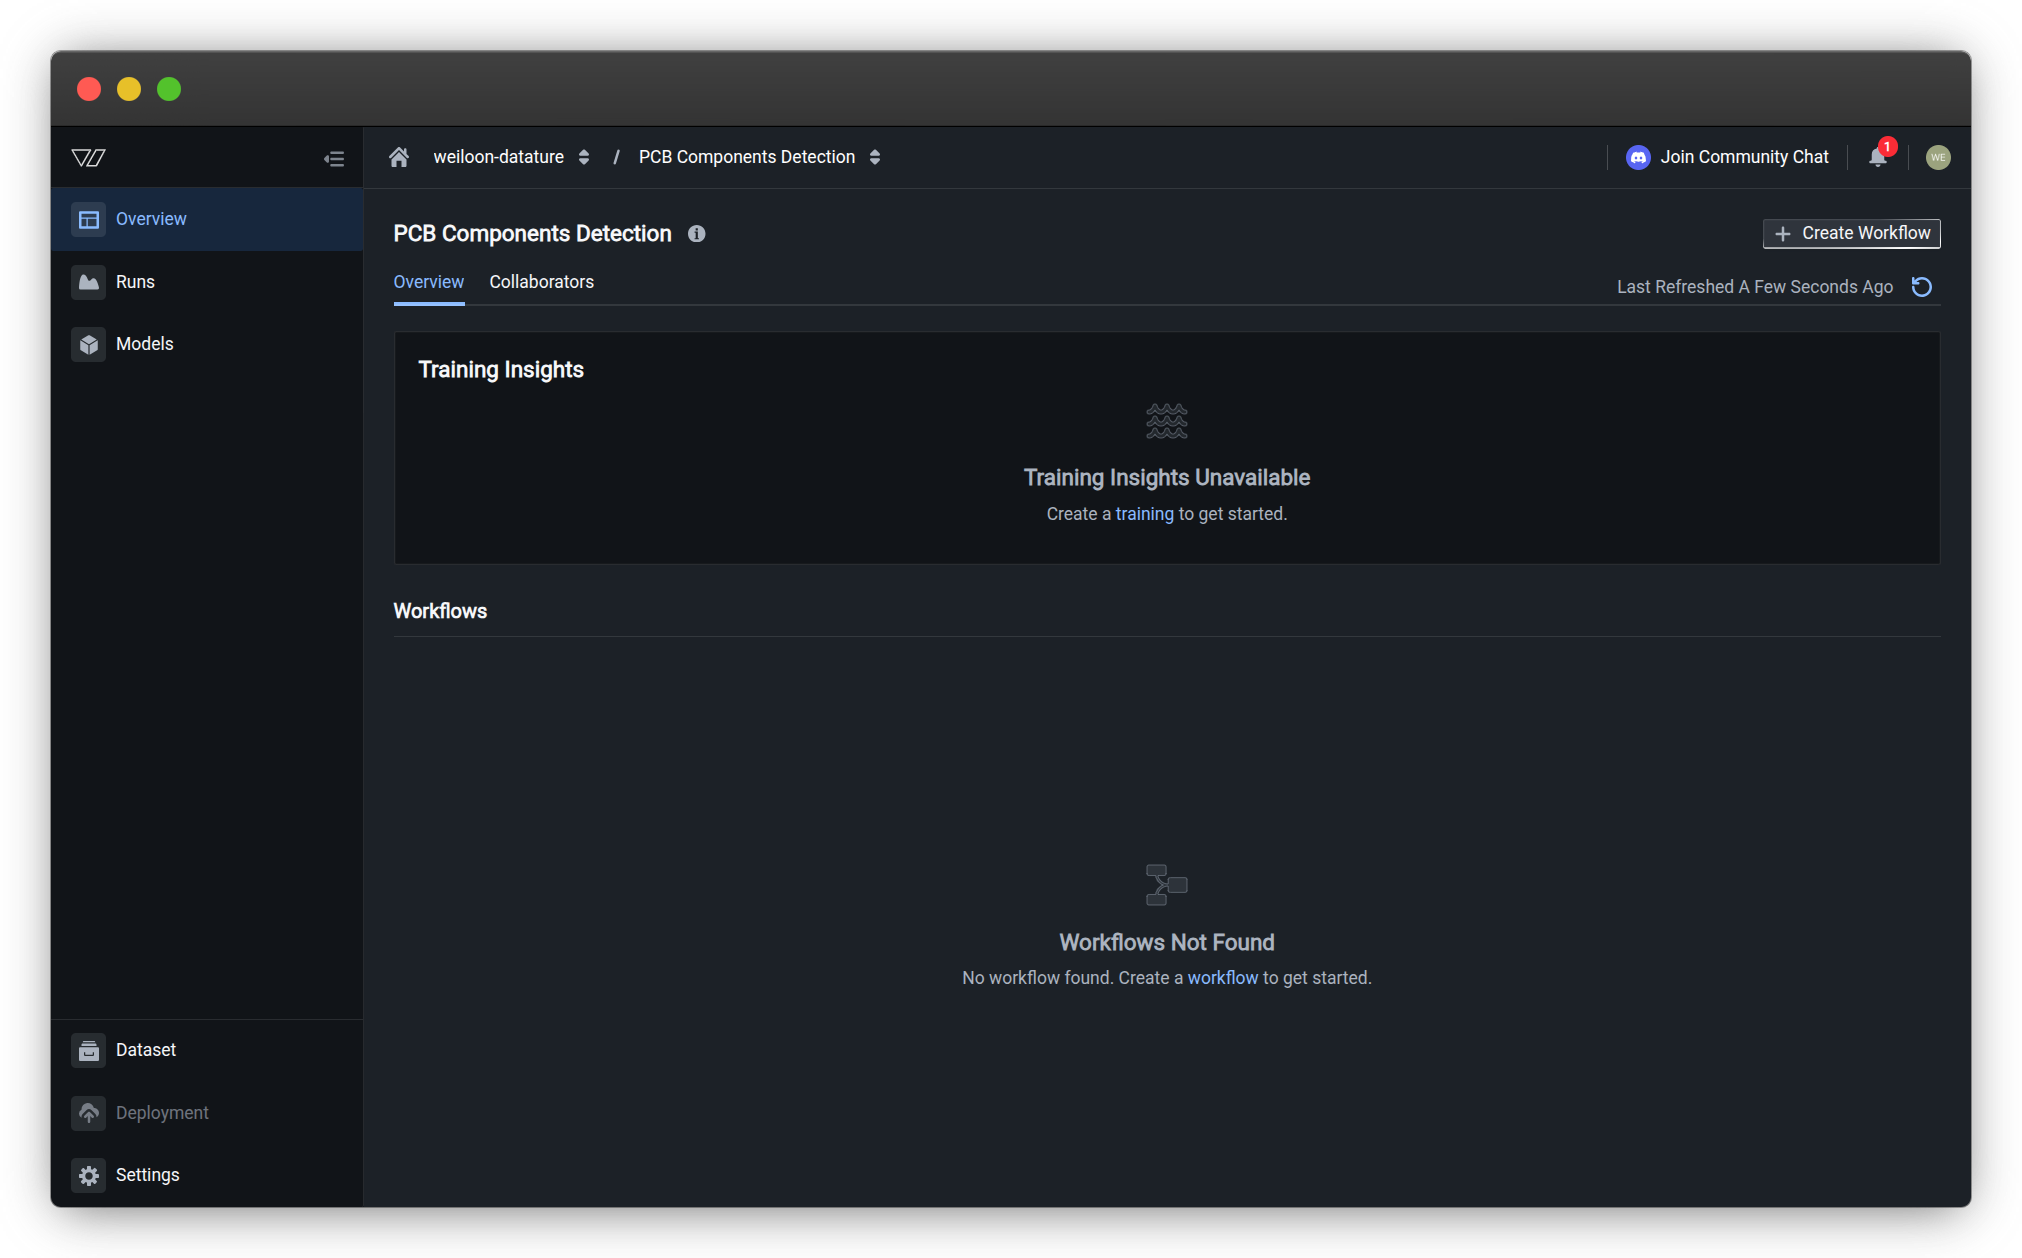
Task: Go to home via house icon
Action: click(x=399, y=157)
